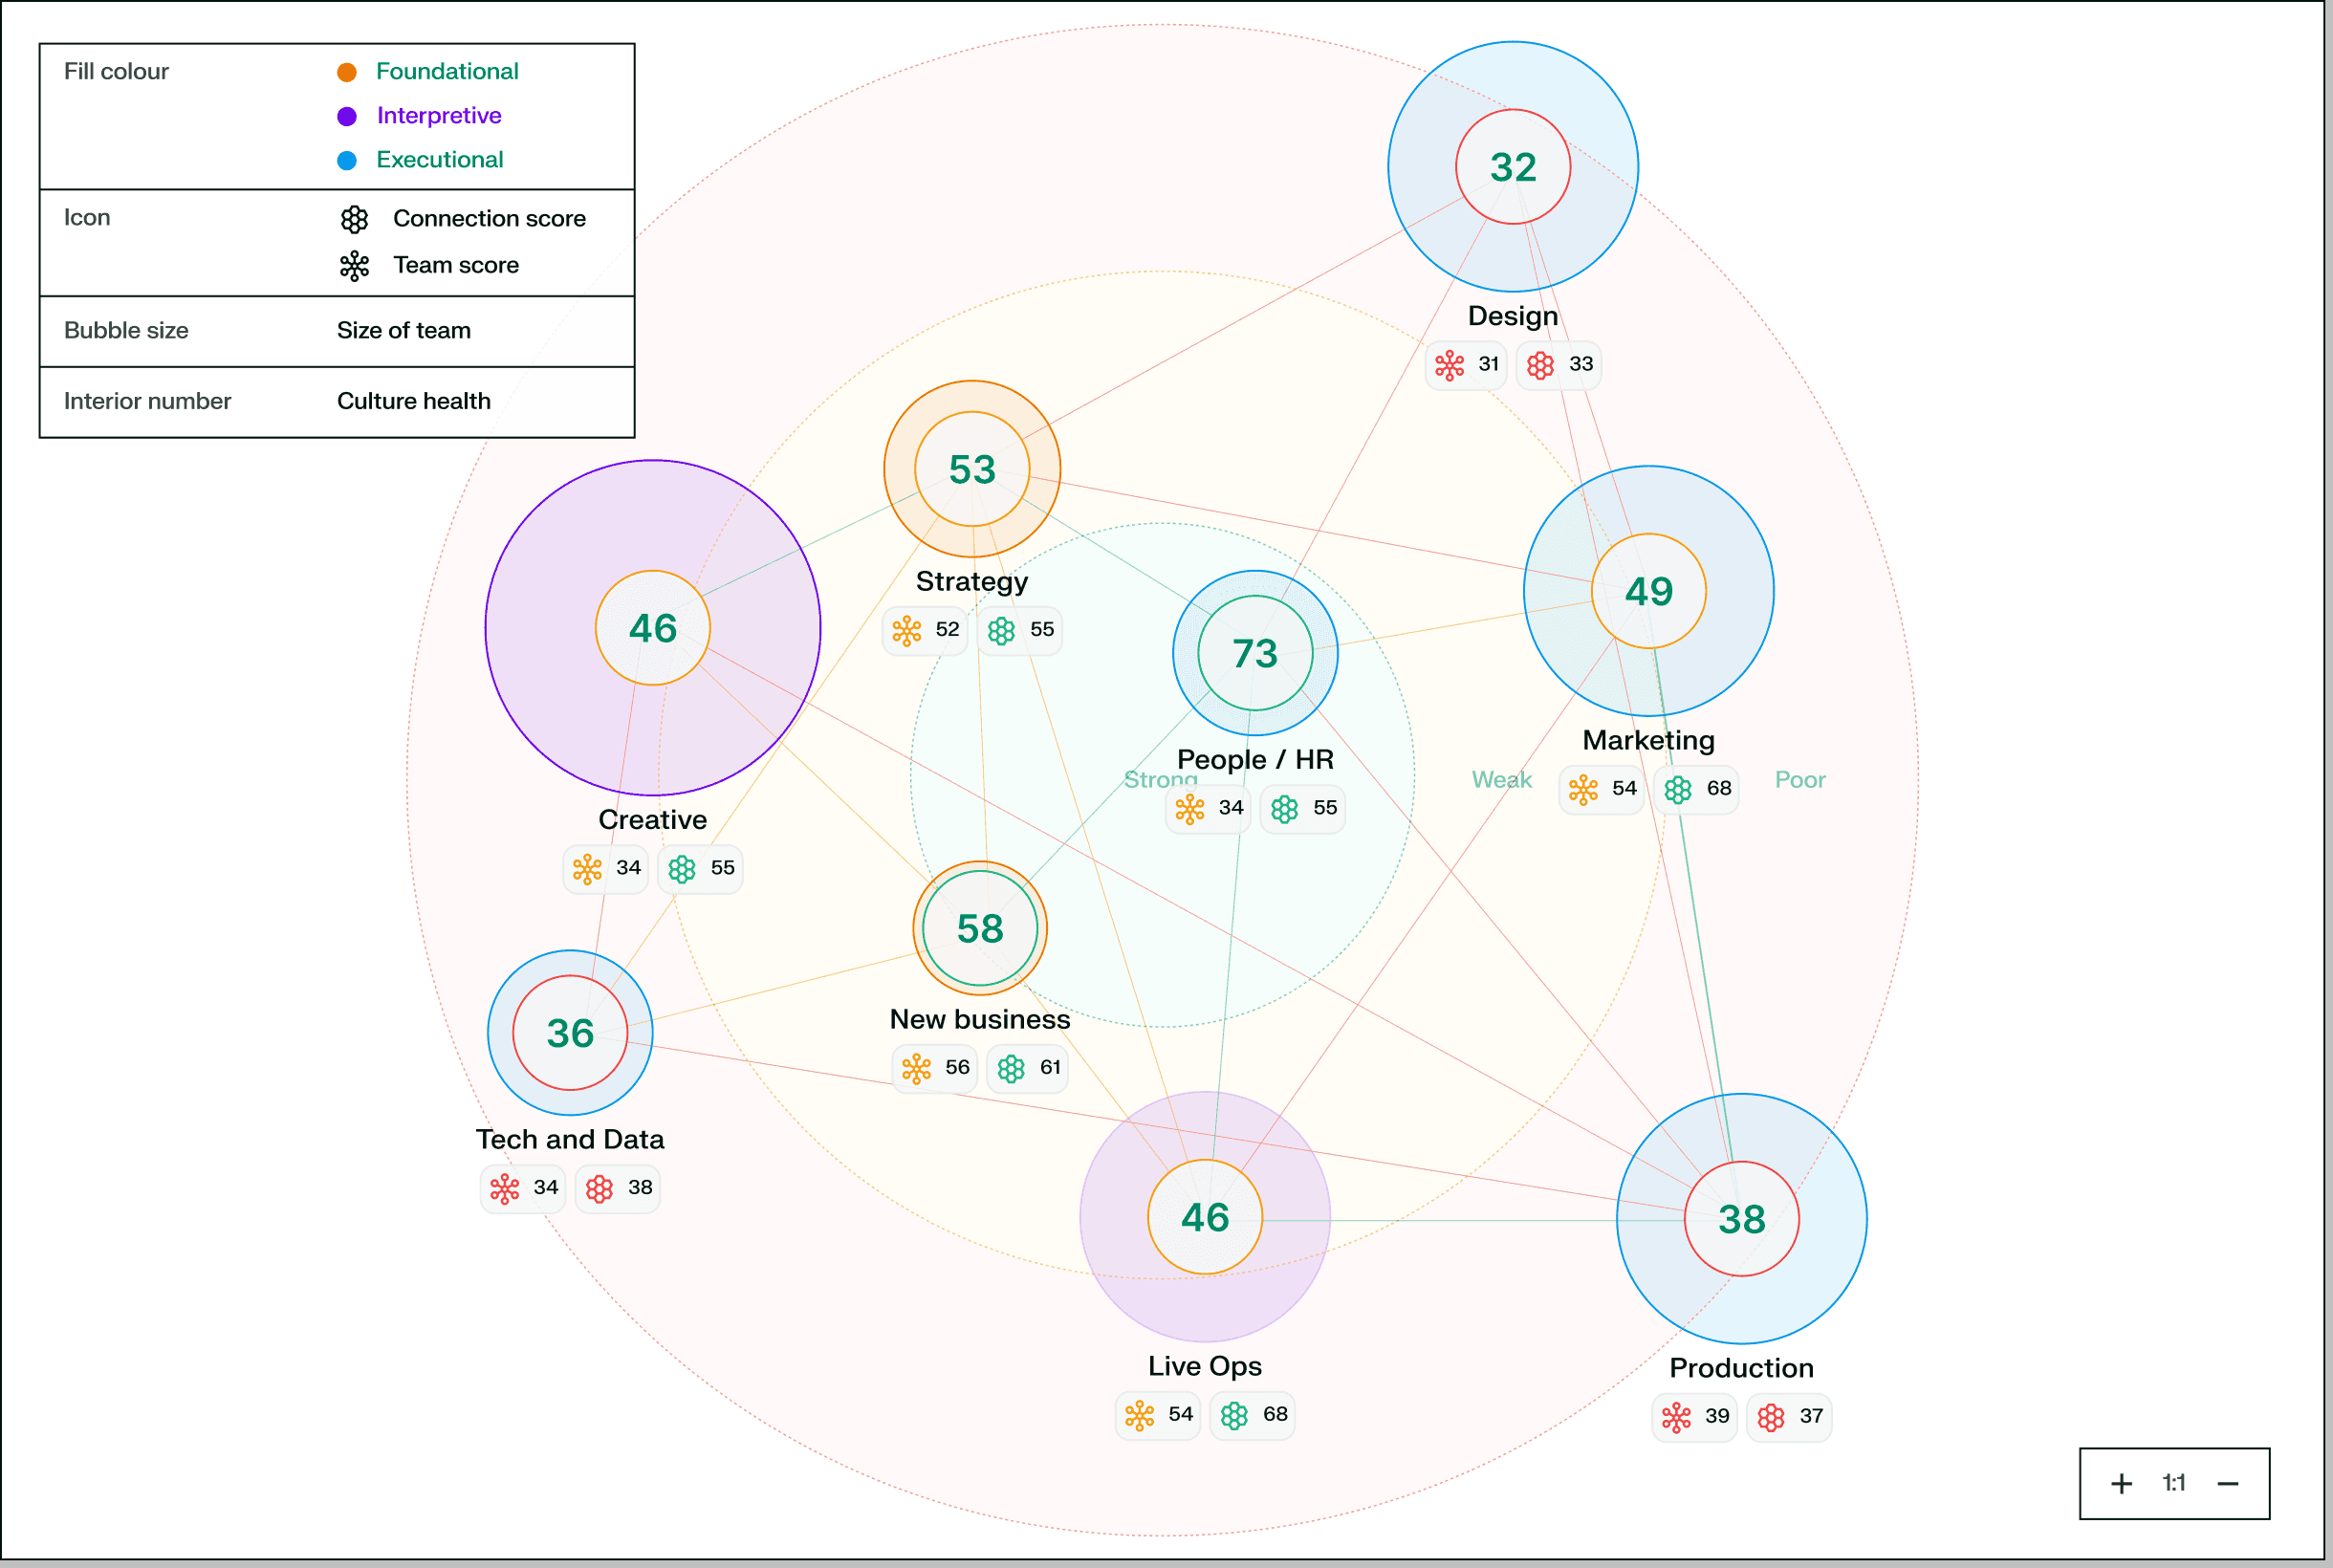Click Design connection score icon showing 33
2333x1568 pixels.
pyautogui.click(x=1541, y=365)
